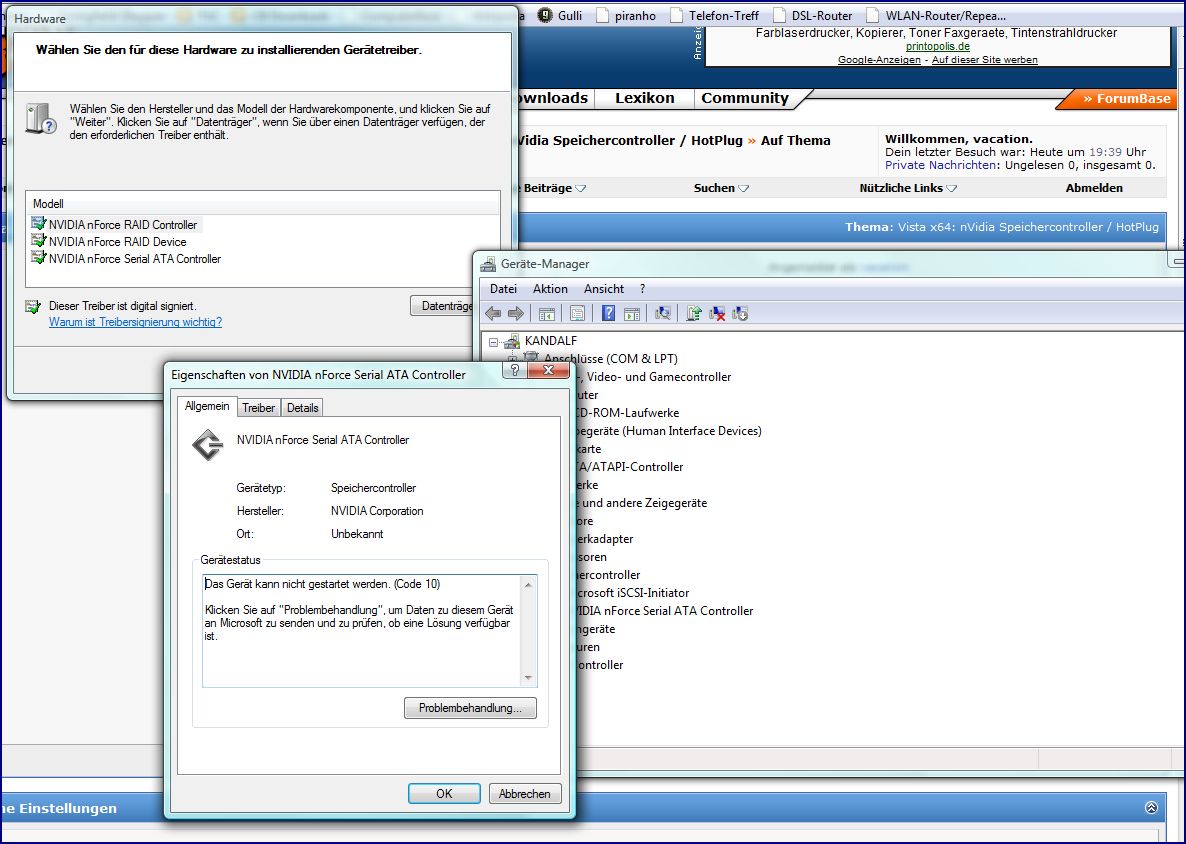
Task: Click OK in the Eigenschaften dialog
Action: pos(444,793)
